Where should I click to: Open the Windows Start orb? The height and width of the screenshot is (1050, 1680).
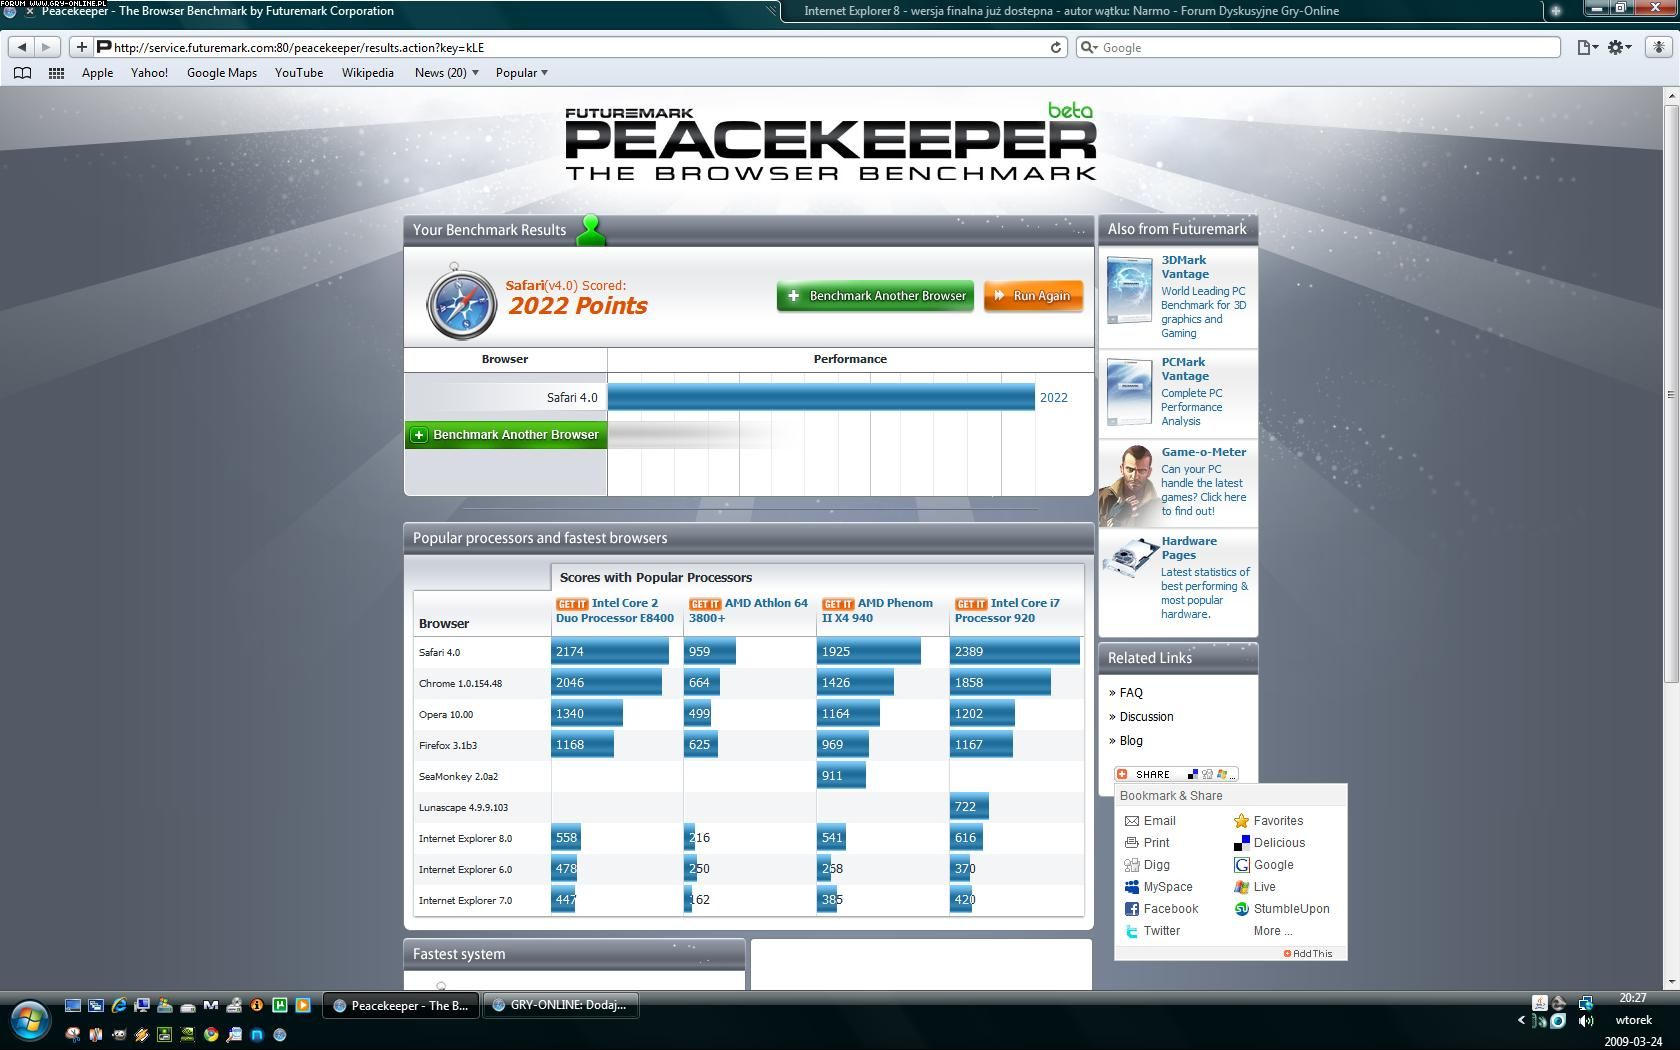tap(30, 1022)
